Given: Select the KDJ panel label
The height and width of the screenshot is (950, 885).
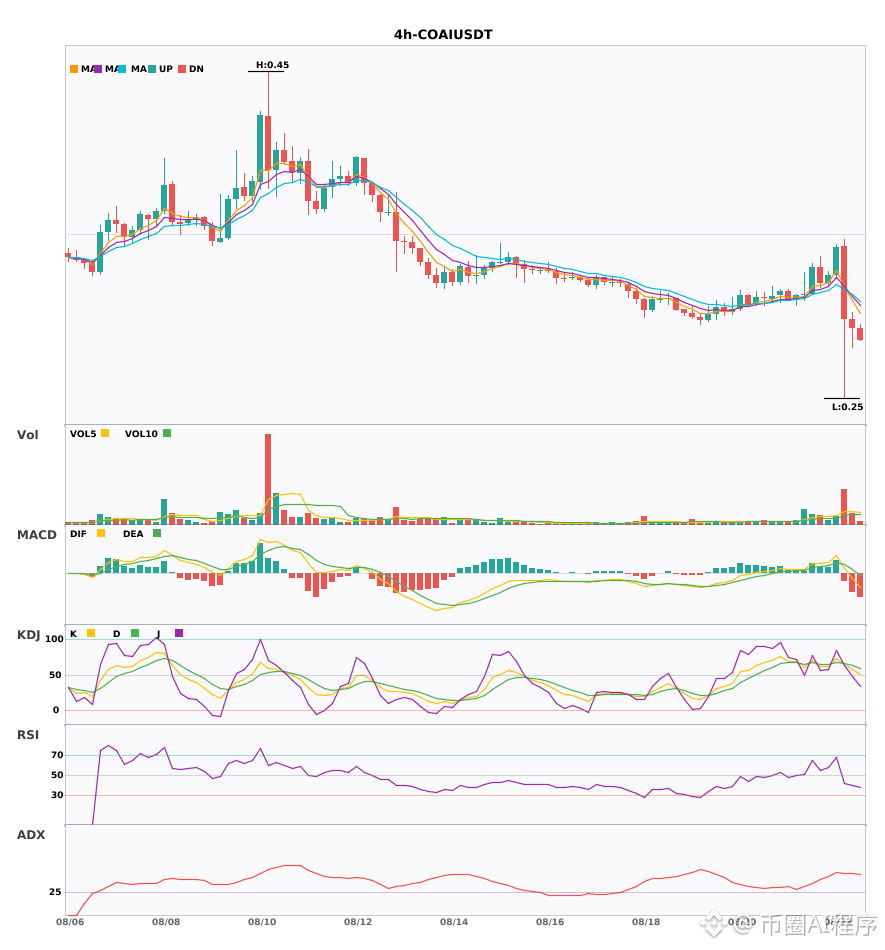Looking at the screenshot, I should [x=28, y=635].
